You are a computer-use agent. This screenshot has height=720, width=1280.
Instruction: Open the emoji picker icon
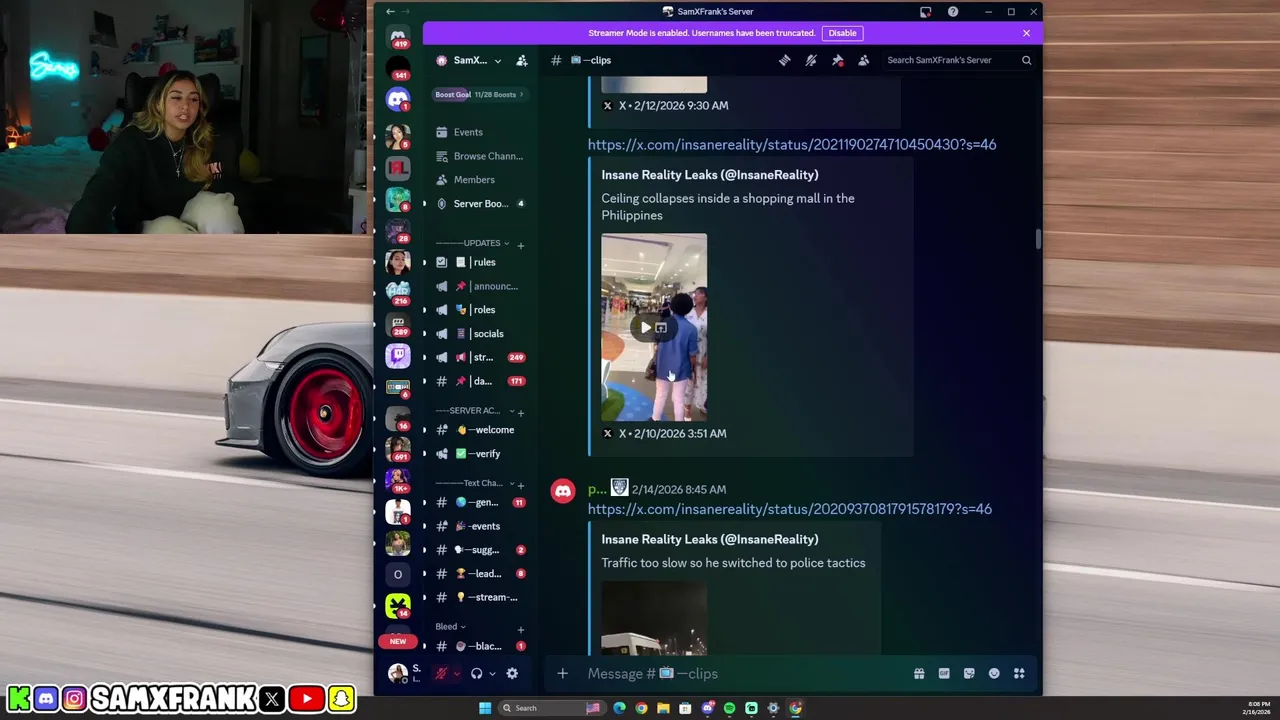[x=994, y=674]
